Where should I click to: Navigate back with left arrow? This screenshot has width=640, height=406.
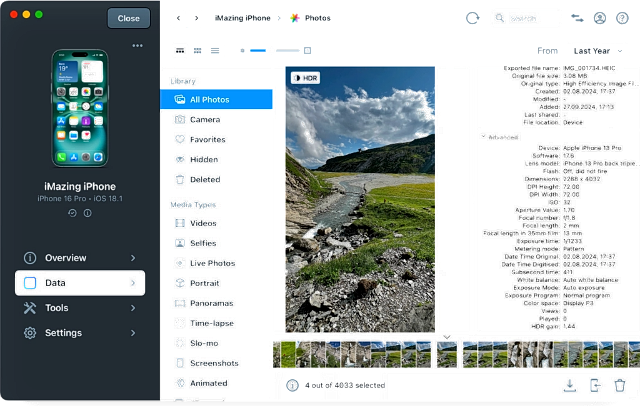pos(178,18)
